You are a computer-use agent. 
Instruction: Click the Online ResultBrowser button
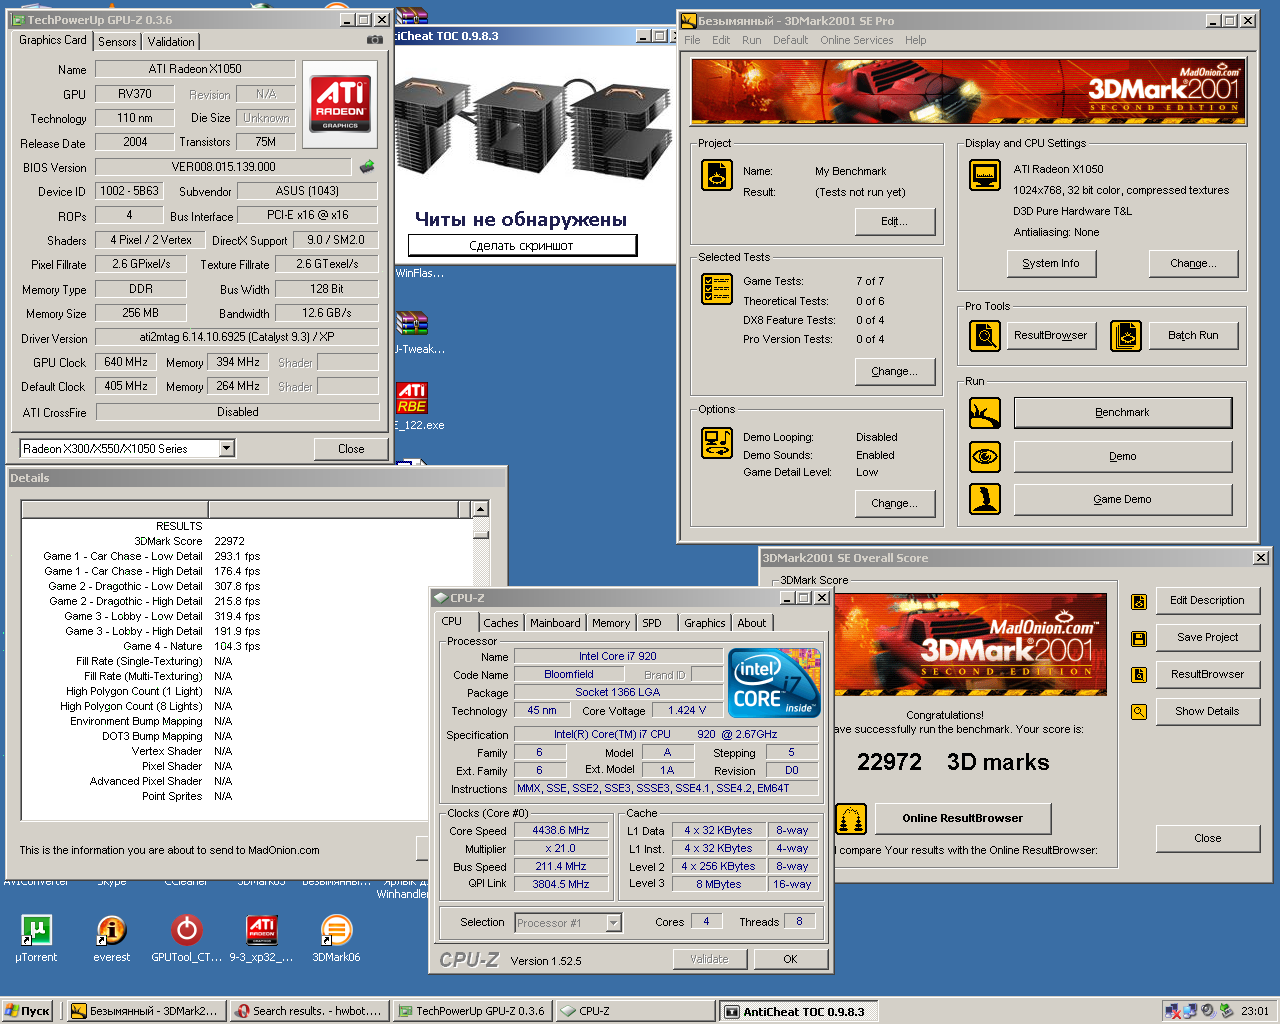click(x=963, y=819)
